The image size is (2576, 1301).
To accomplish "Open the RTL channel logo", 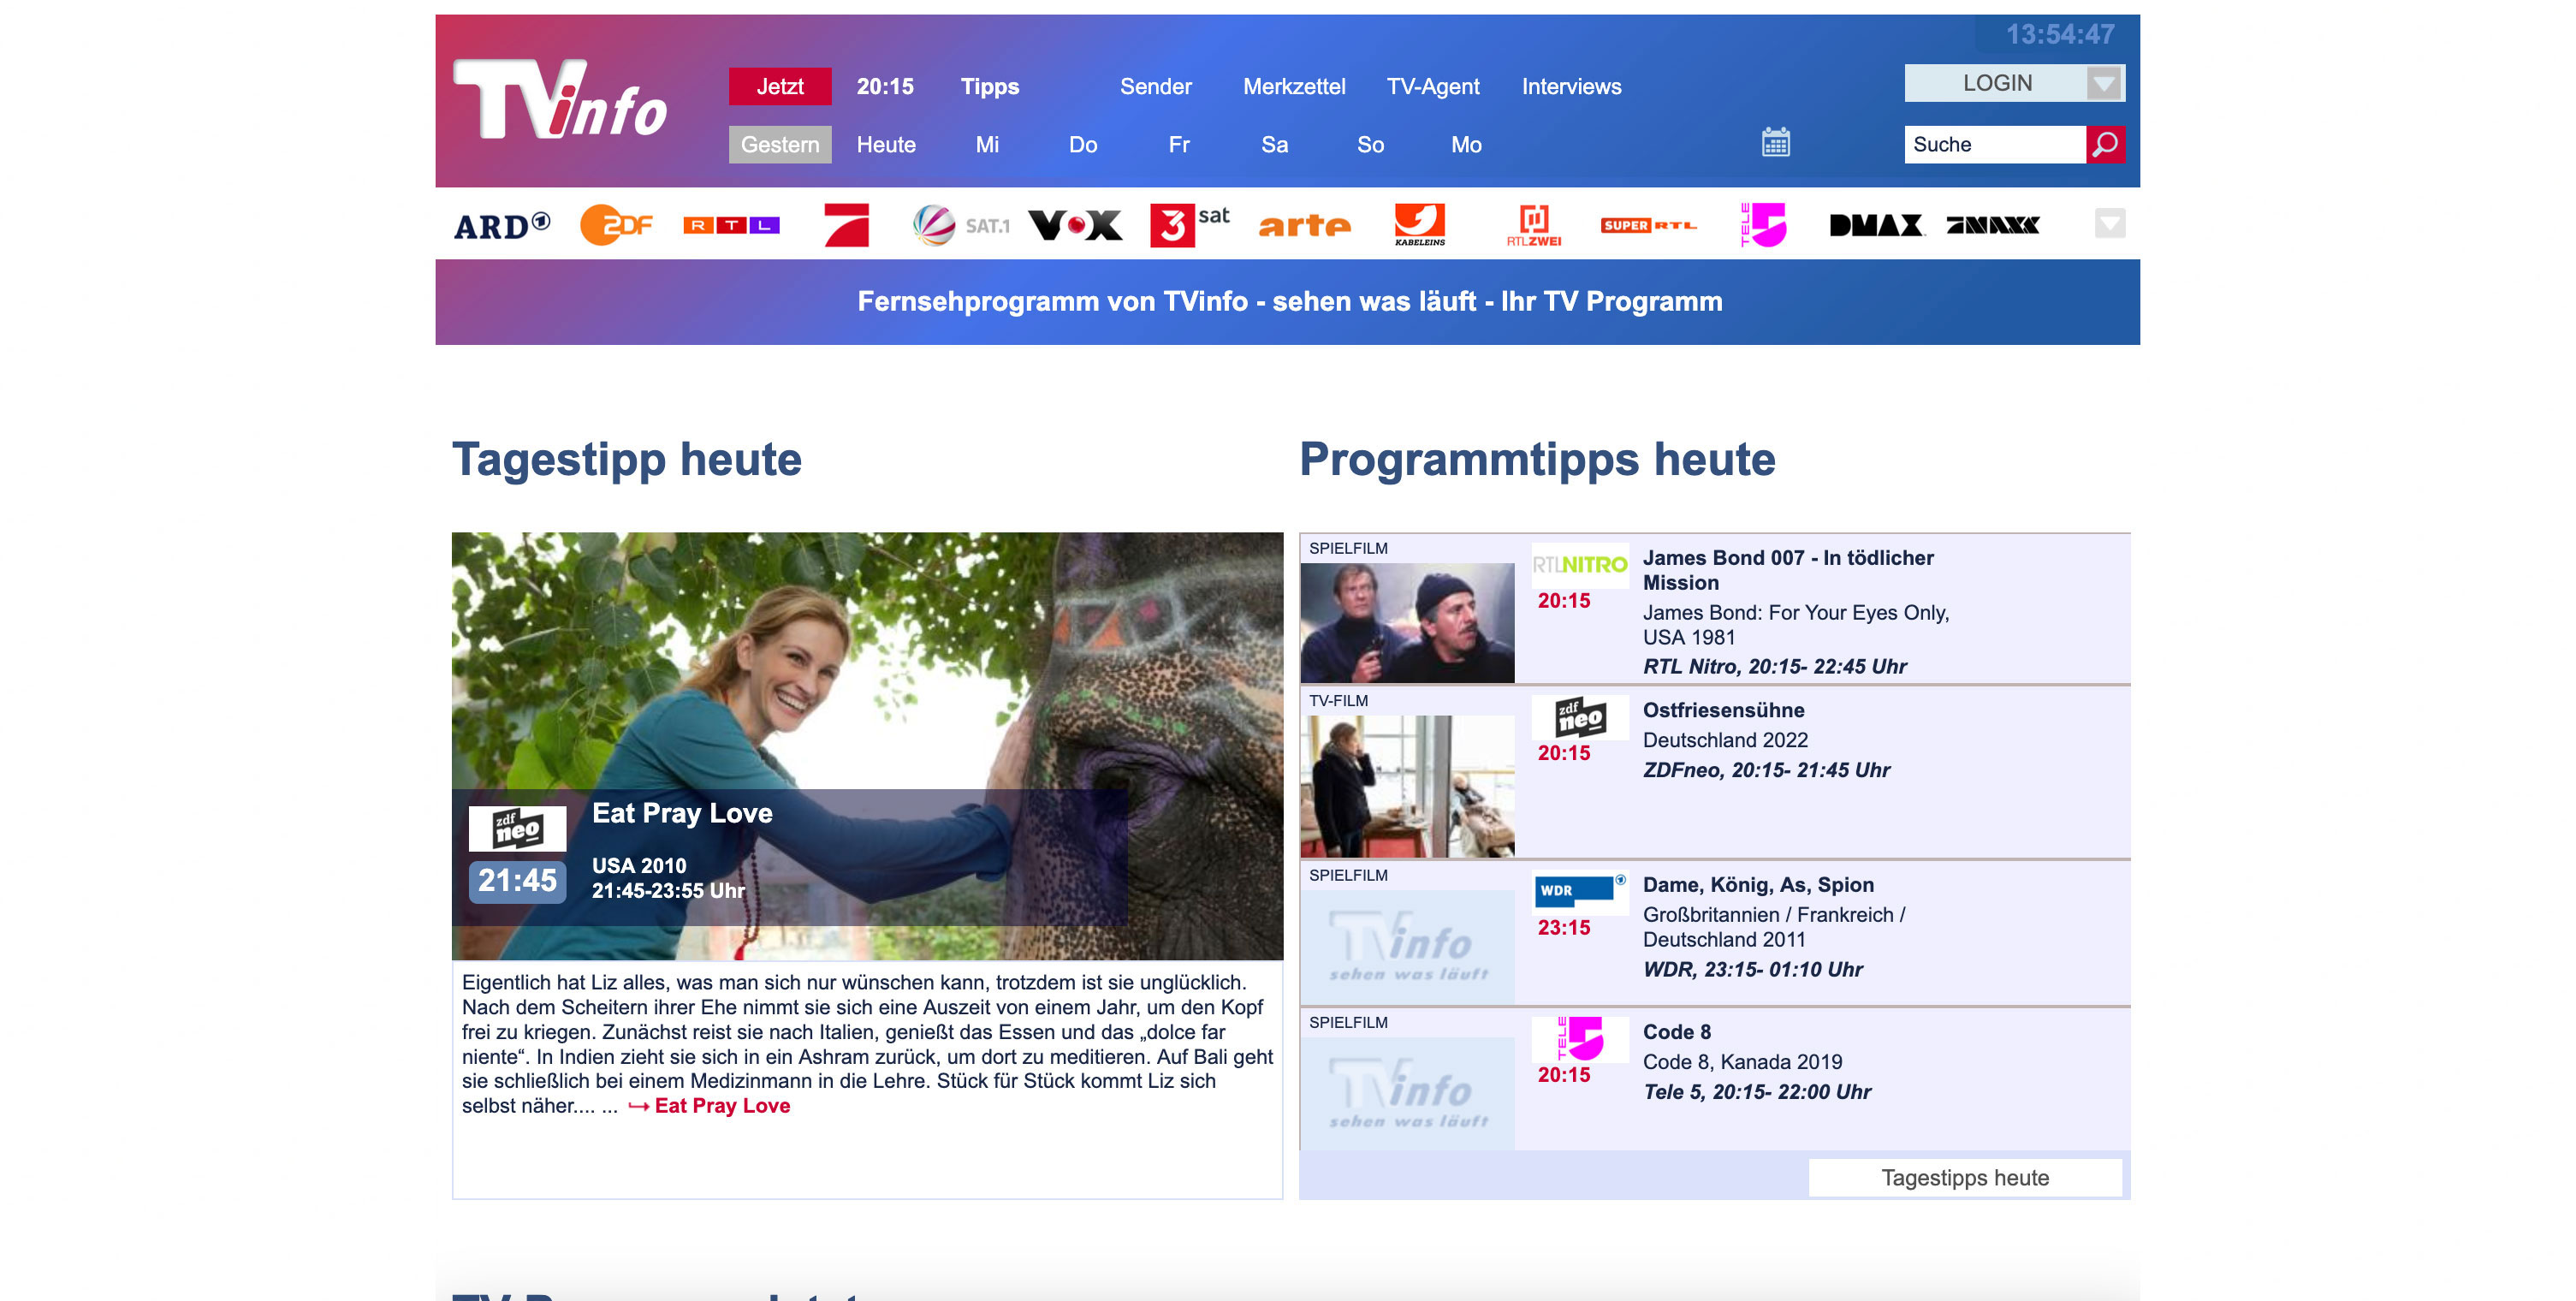I will pyautogui.click(x=731, y=225).
